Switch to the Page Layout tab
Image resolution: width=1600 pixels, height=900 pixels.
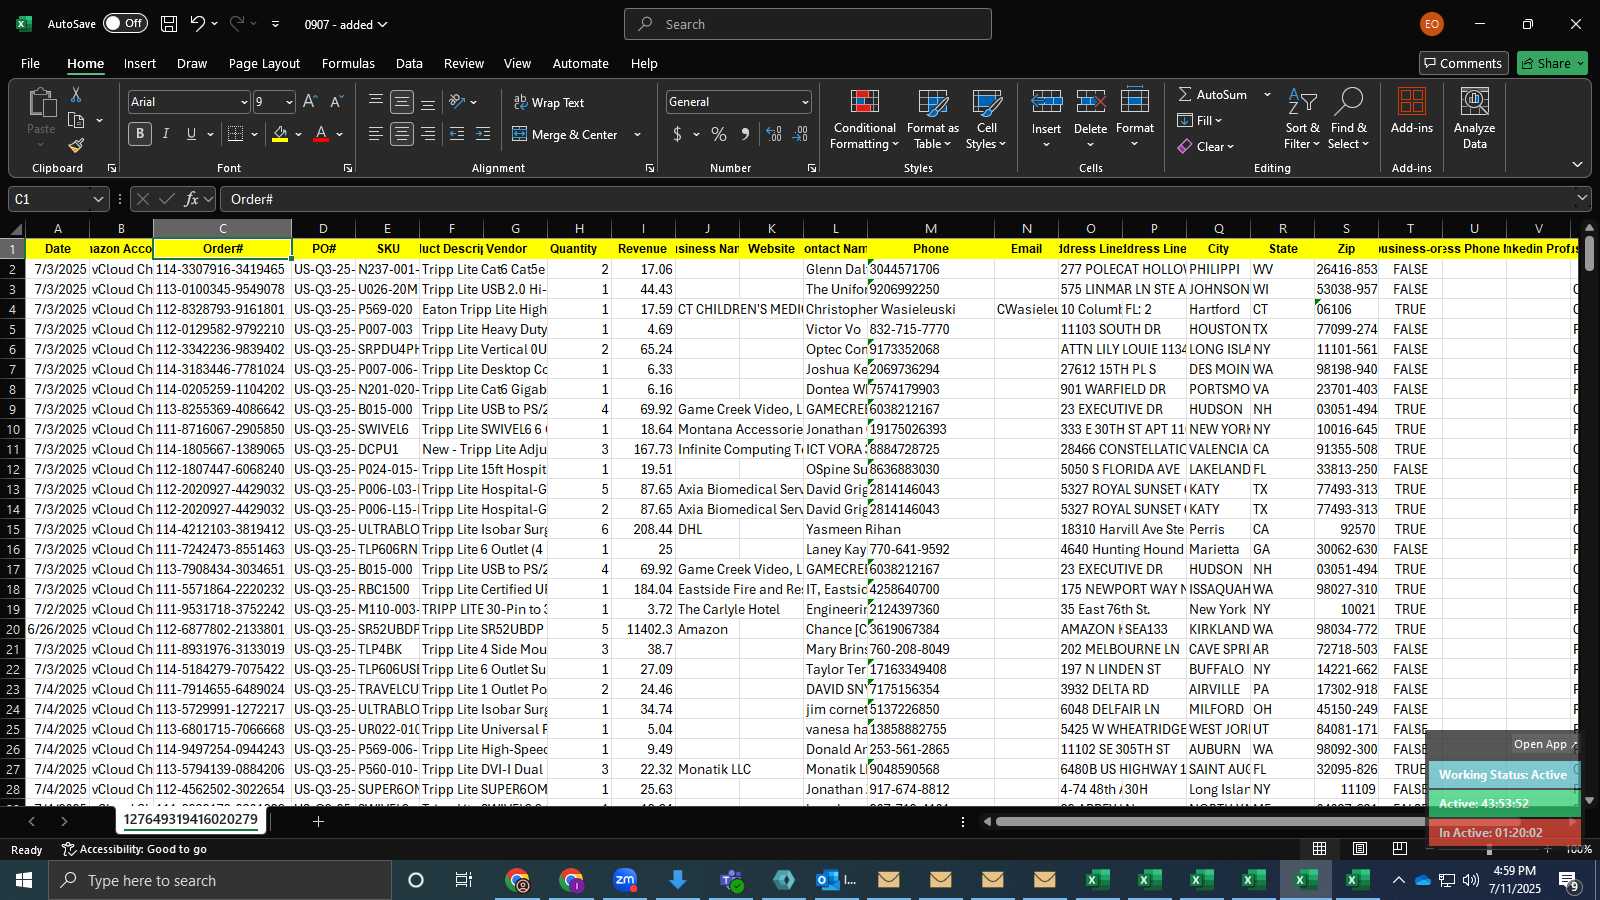coord(264,63)
